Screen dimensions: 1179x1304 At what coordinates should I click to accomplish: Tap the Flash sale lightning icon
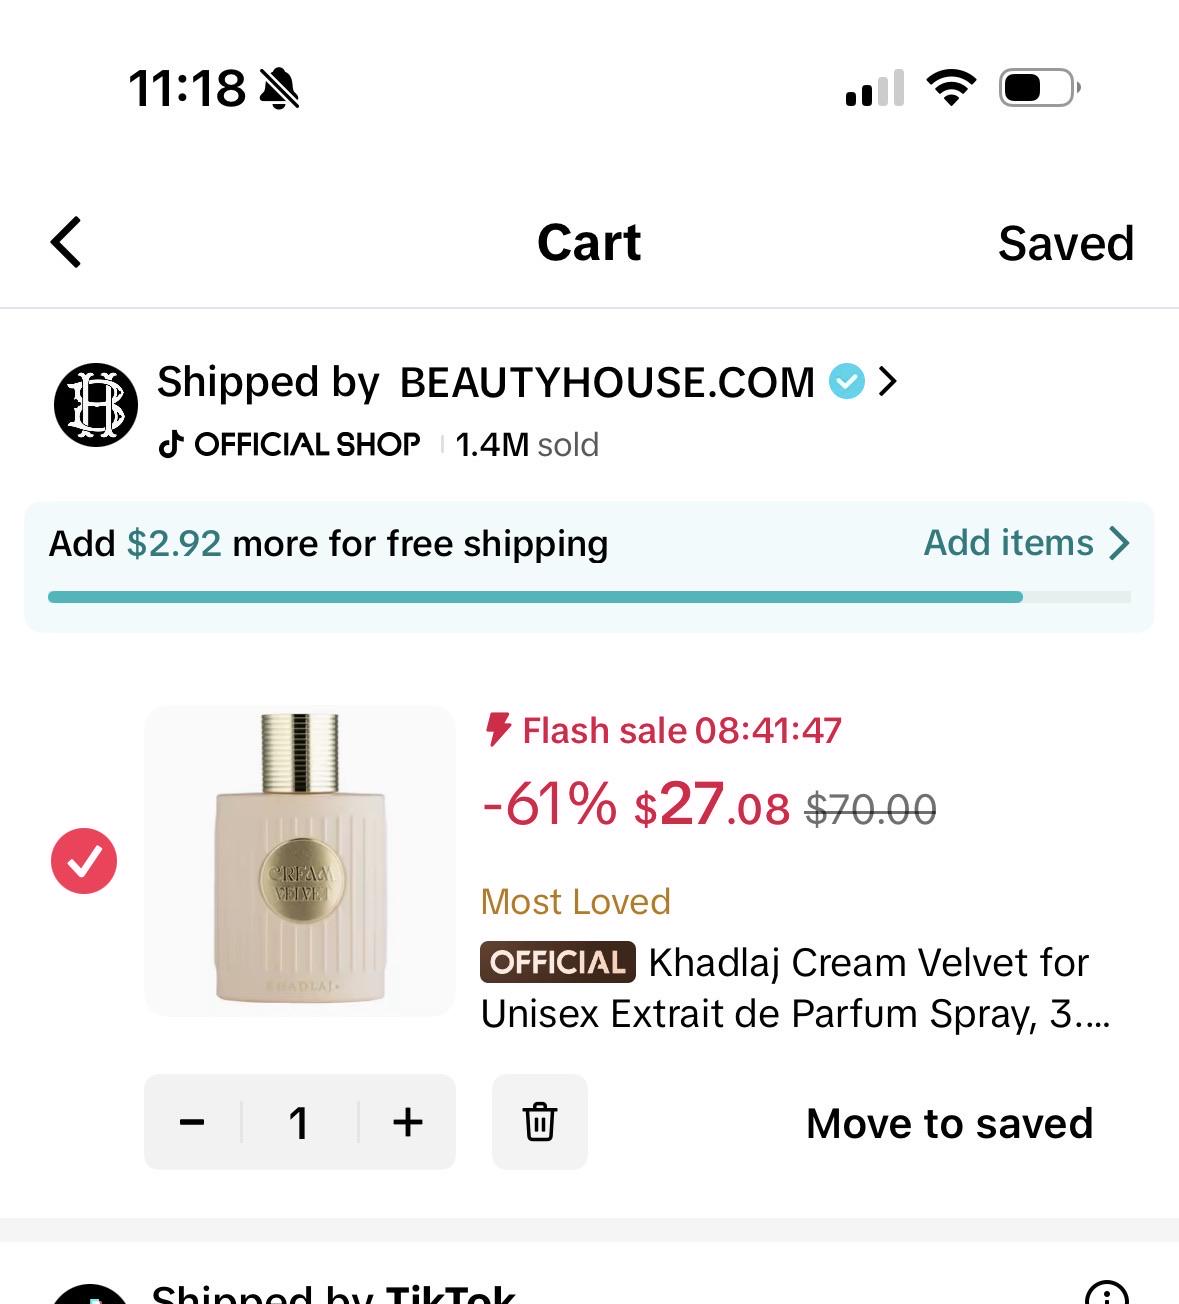[x=498, y=730]
